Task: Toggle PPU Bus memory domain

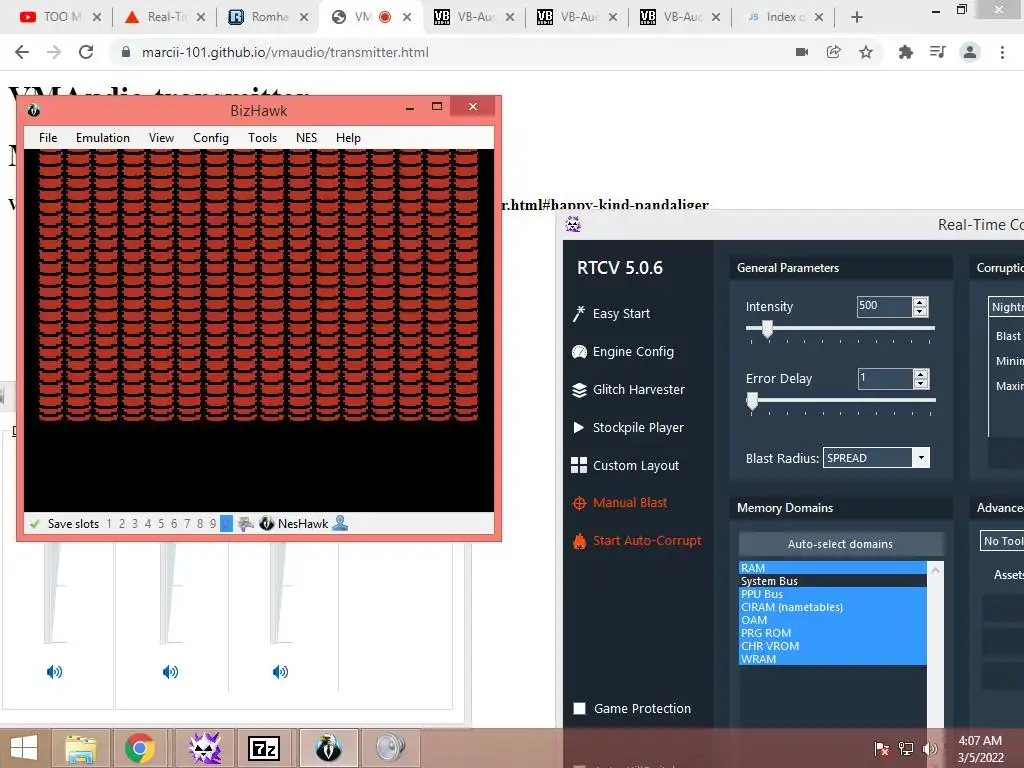Action: (833, 594)
